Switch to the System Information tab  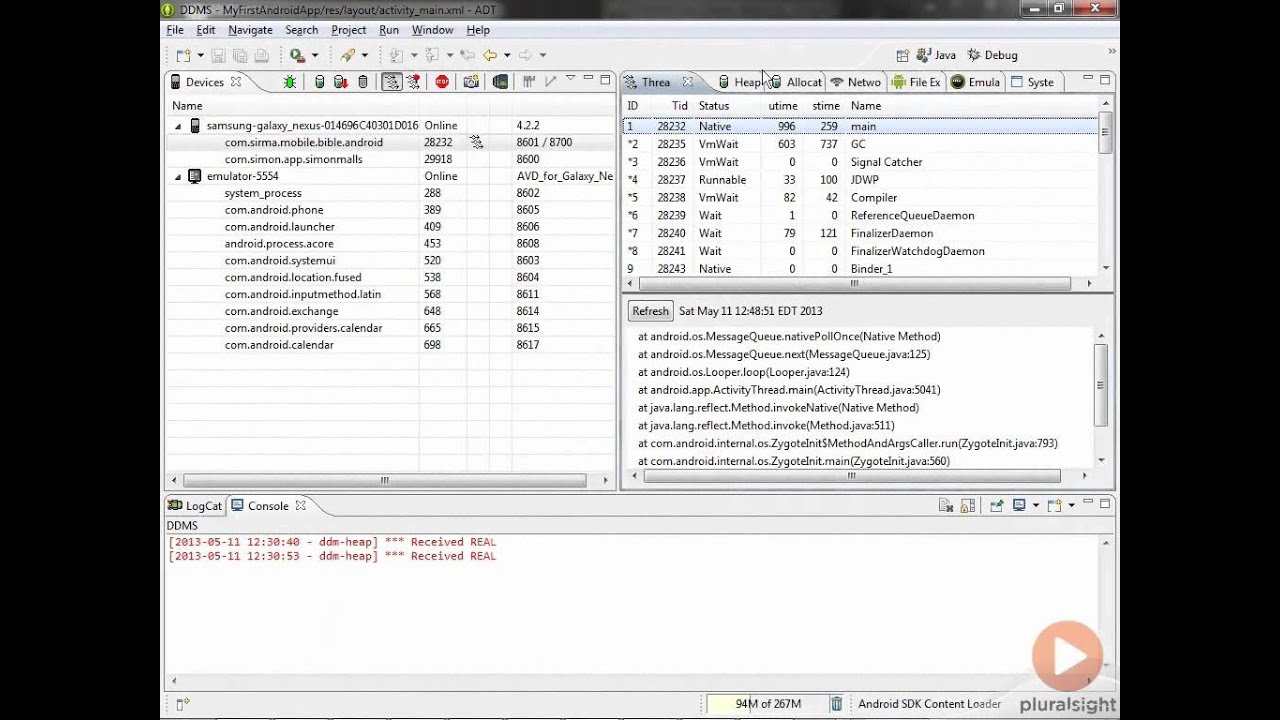click(1033, 82)
